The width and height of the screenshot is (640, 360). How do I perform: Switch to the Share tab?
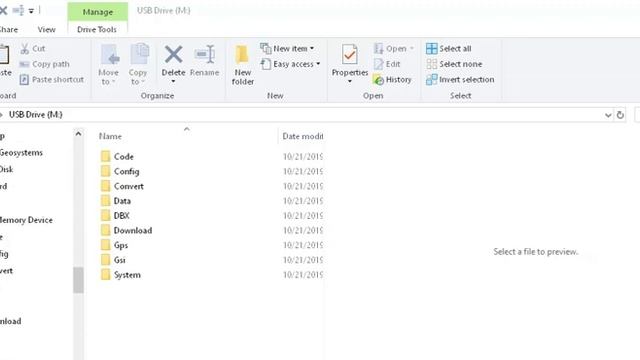click(8, 29)
